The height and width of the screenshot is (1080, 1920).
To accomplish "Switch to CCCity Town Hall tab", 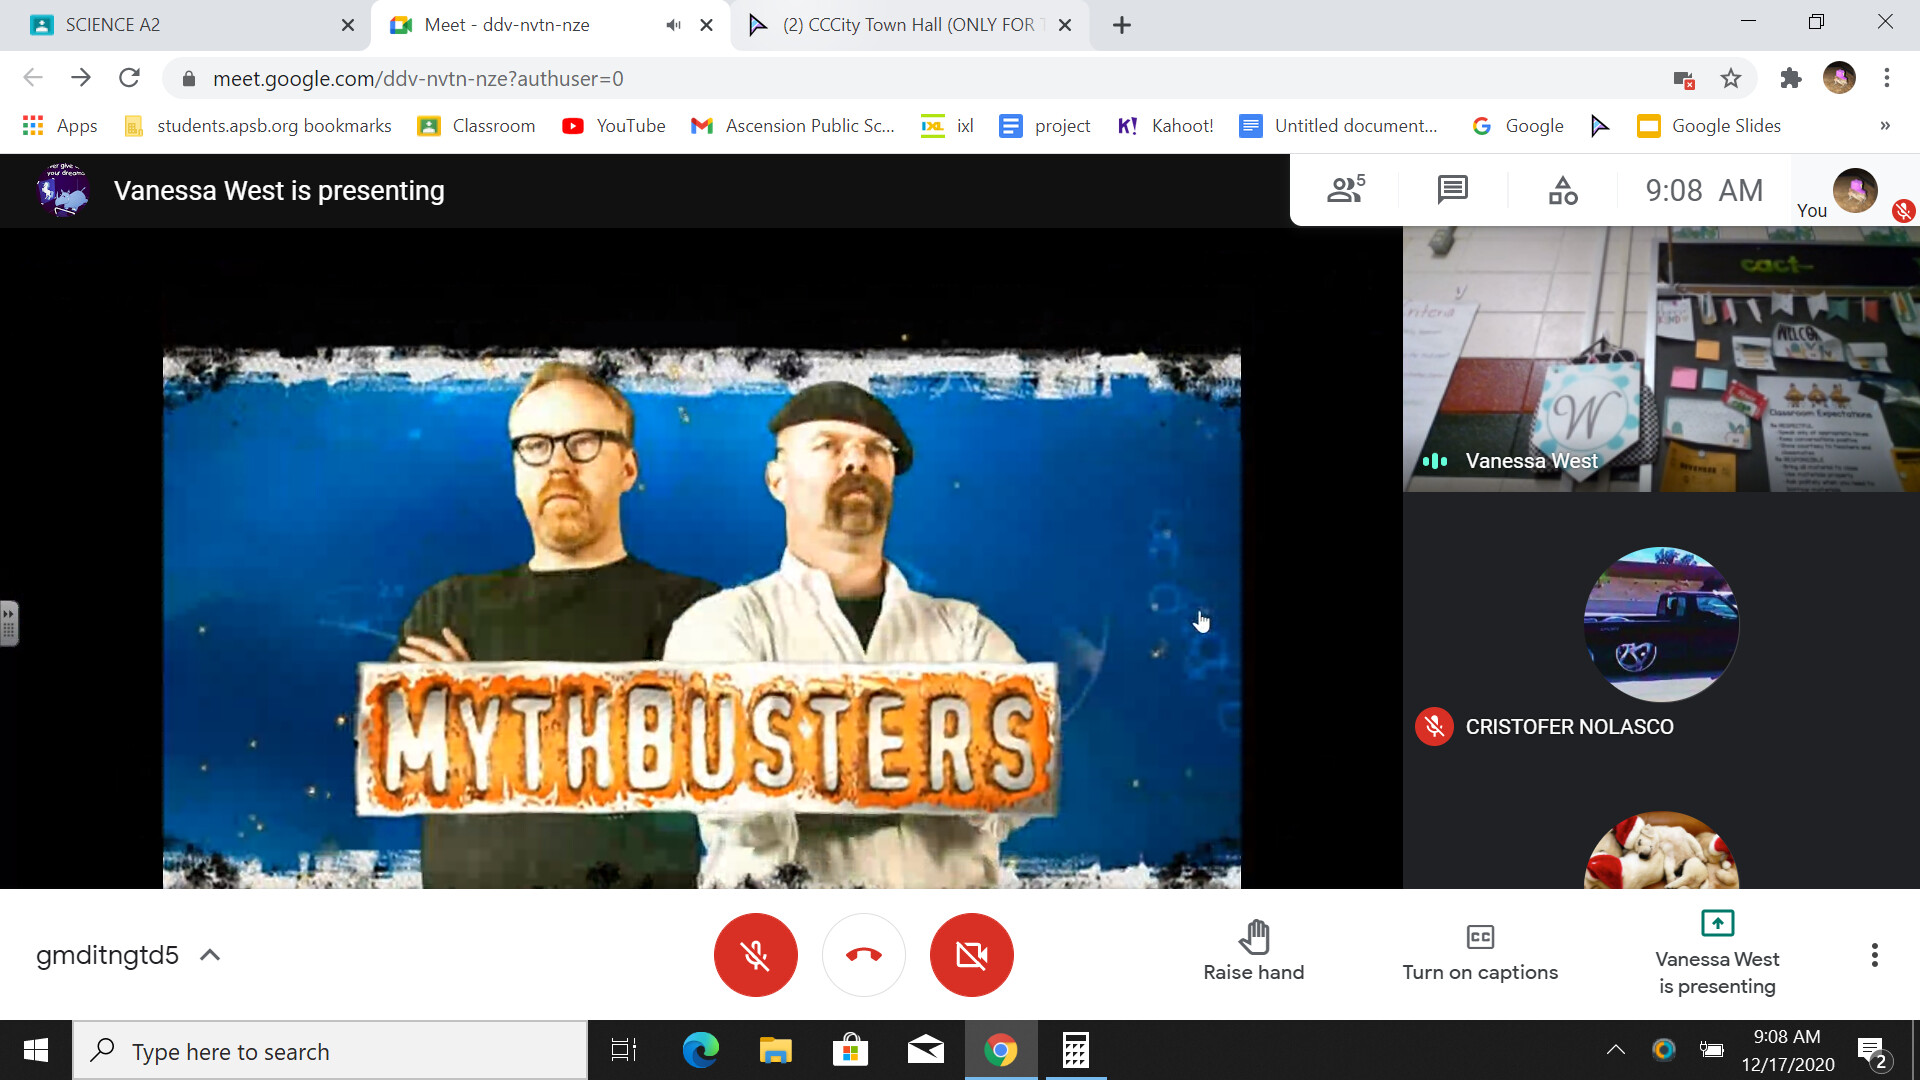I will click(x=910, y=25).
